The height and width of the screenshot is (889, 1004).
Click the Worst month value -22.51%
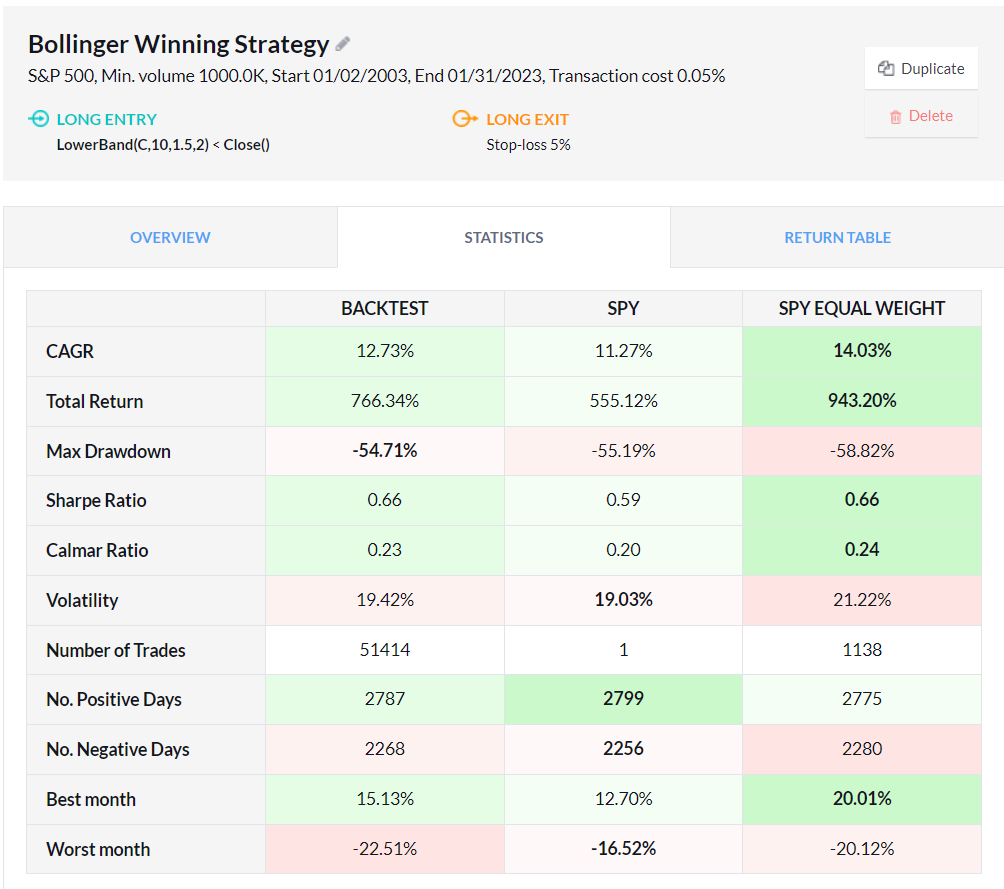(384, 848)
